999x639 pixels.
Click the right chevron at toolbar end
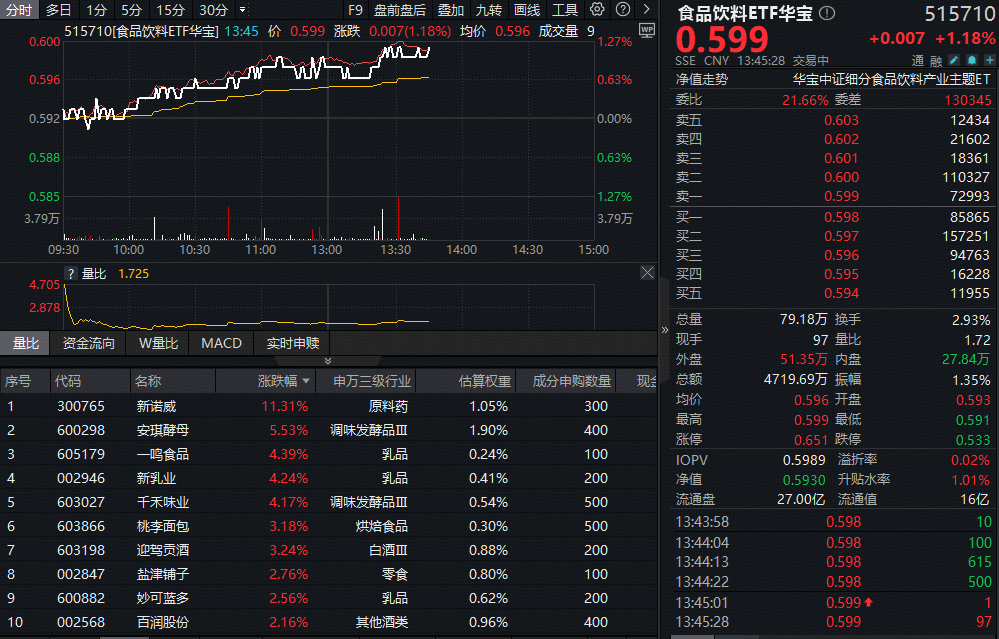pos(649,9)
